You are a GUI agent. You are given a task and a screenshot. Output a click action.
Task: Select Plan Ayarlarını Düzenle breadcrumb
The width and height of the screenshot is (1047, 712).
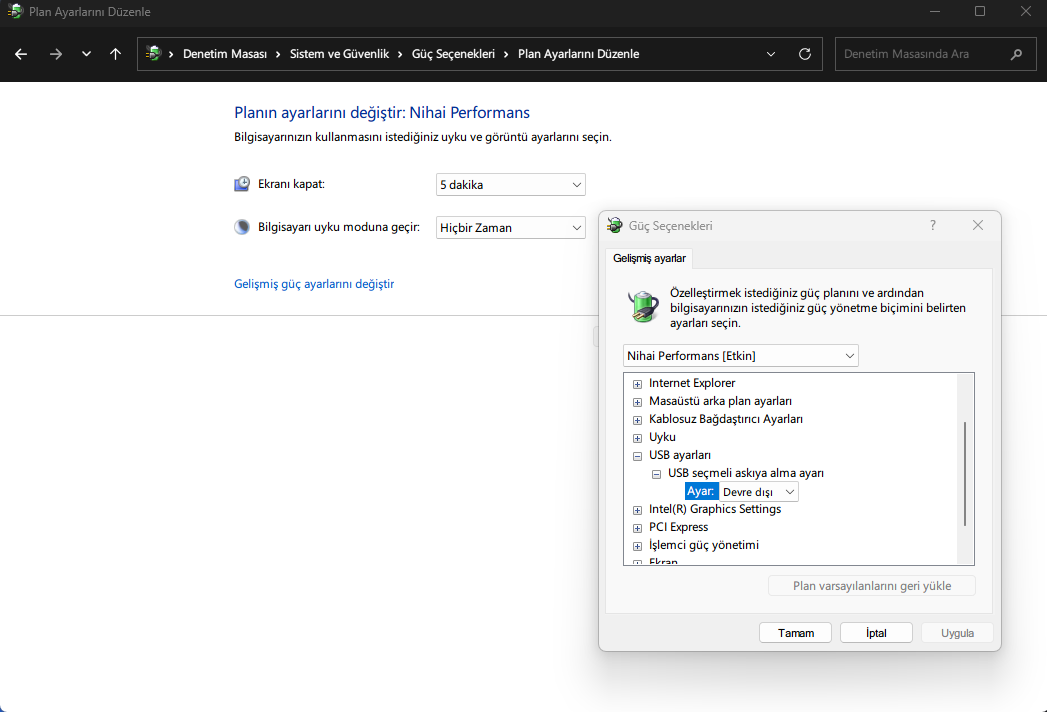[x=579, y=54]
